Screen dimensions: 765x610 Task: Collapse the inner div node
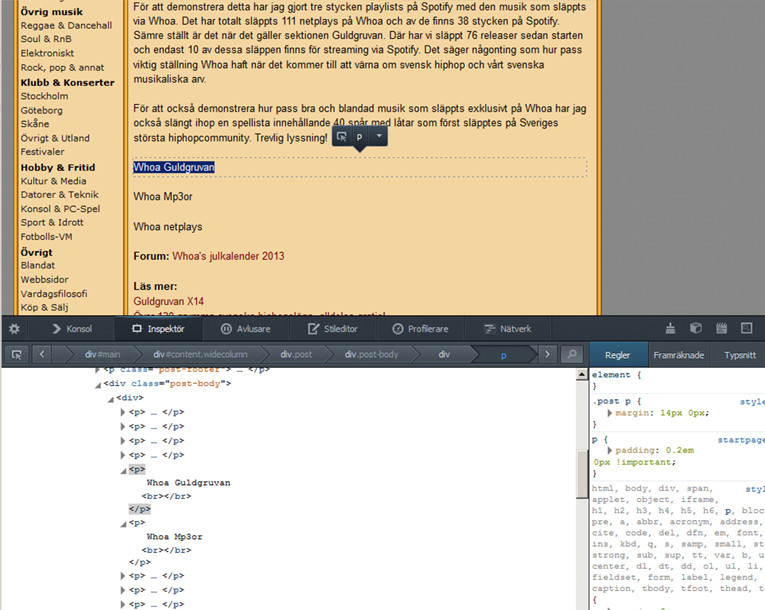pyautogui.click(x=111, y=399)
